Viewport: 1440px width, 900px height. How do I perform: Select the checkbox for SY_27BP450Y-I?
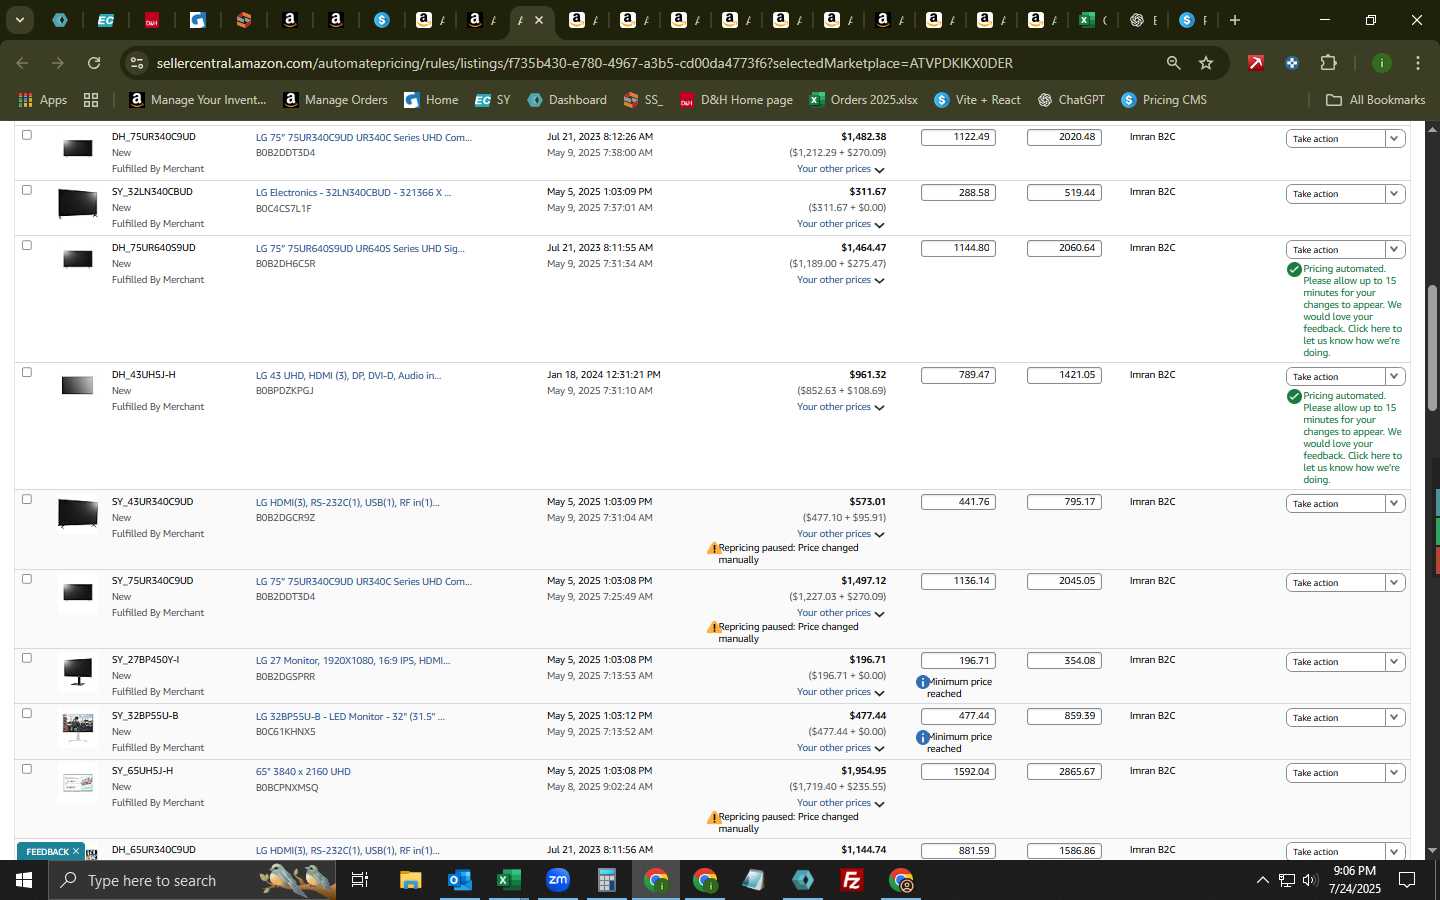point(27,658)
